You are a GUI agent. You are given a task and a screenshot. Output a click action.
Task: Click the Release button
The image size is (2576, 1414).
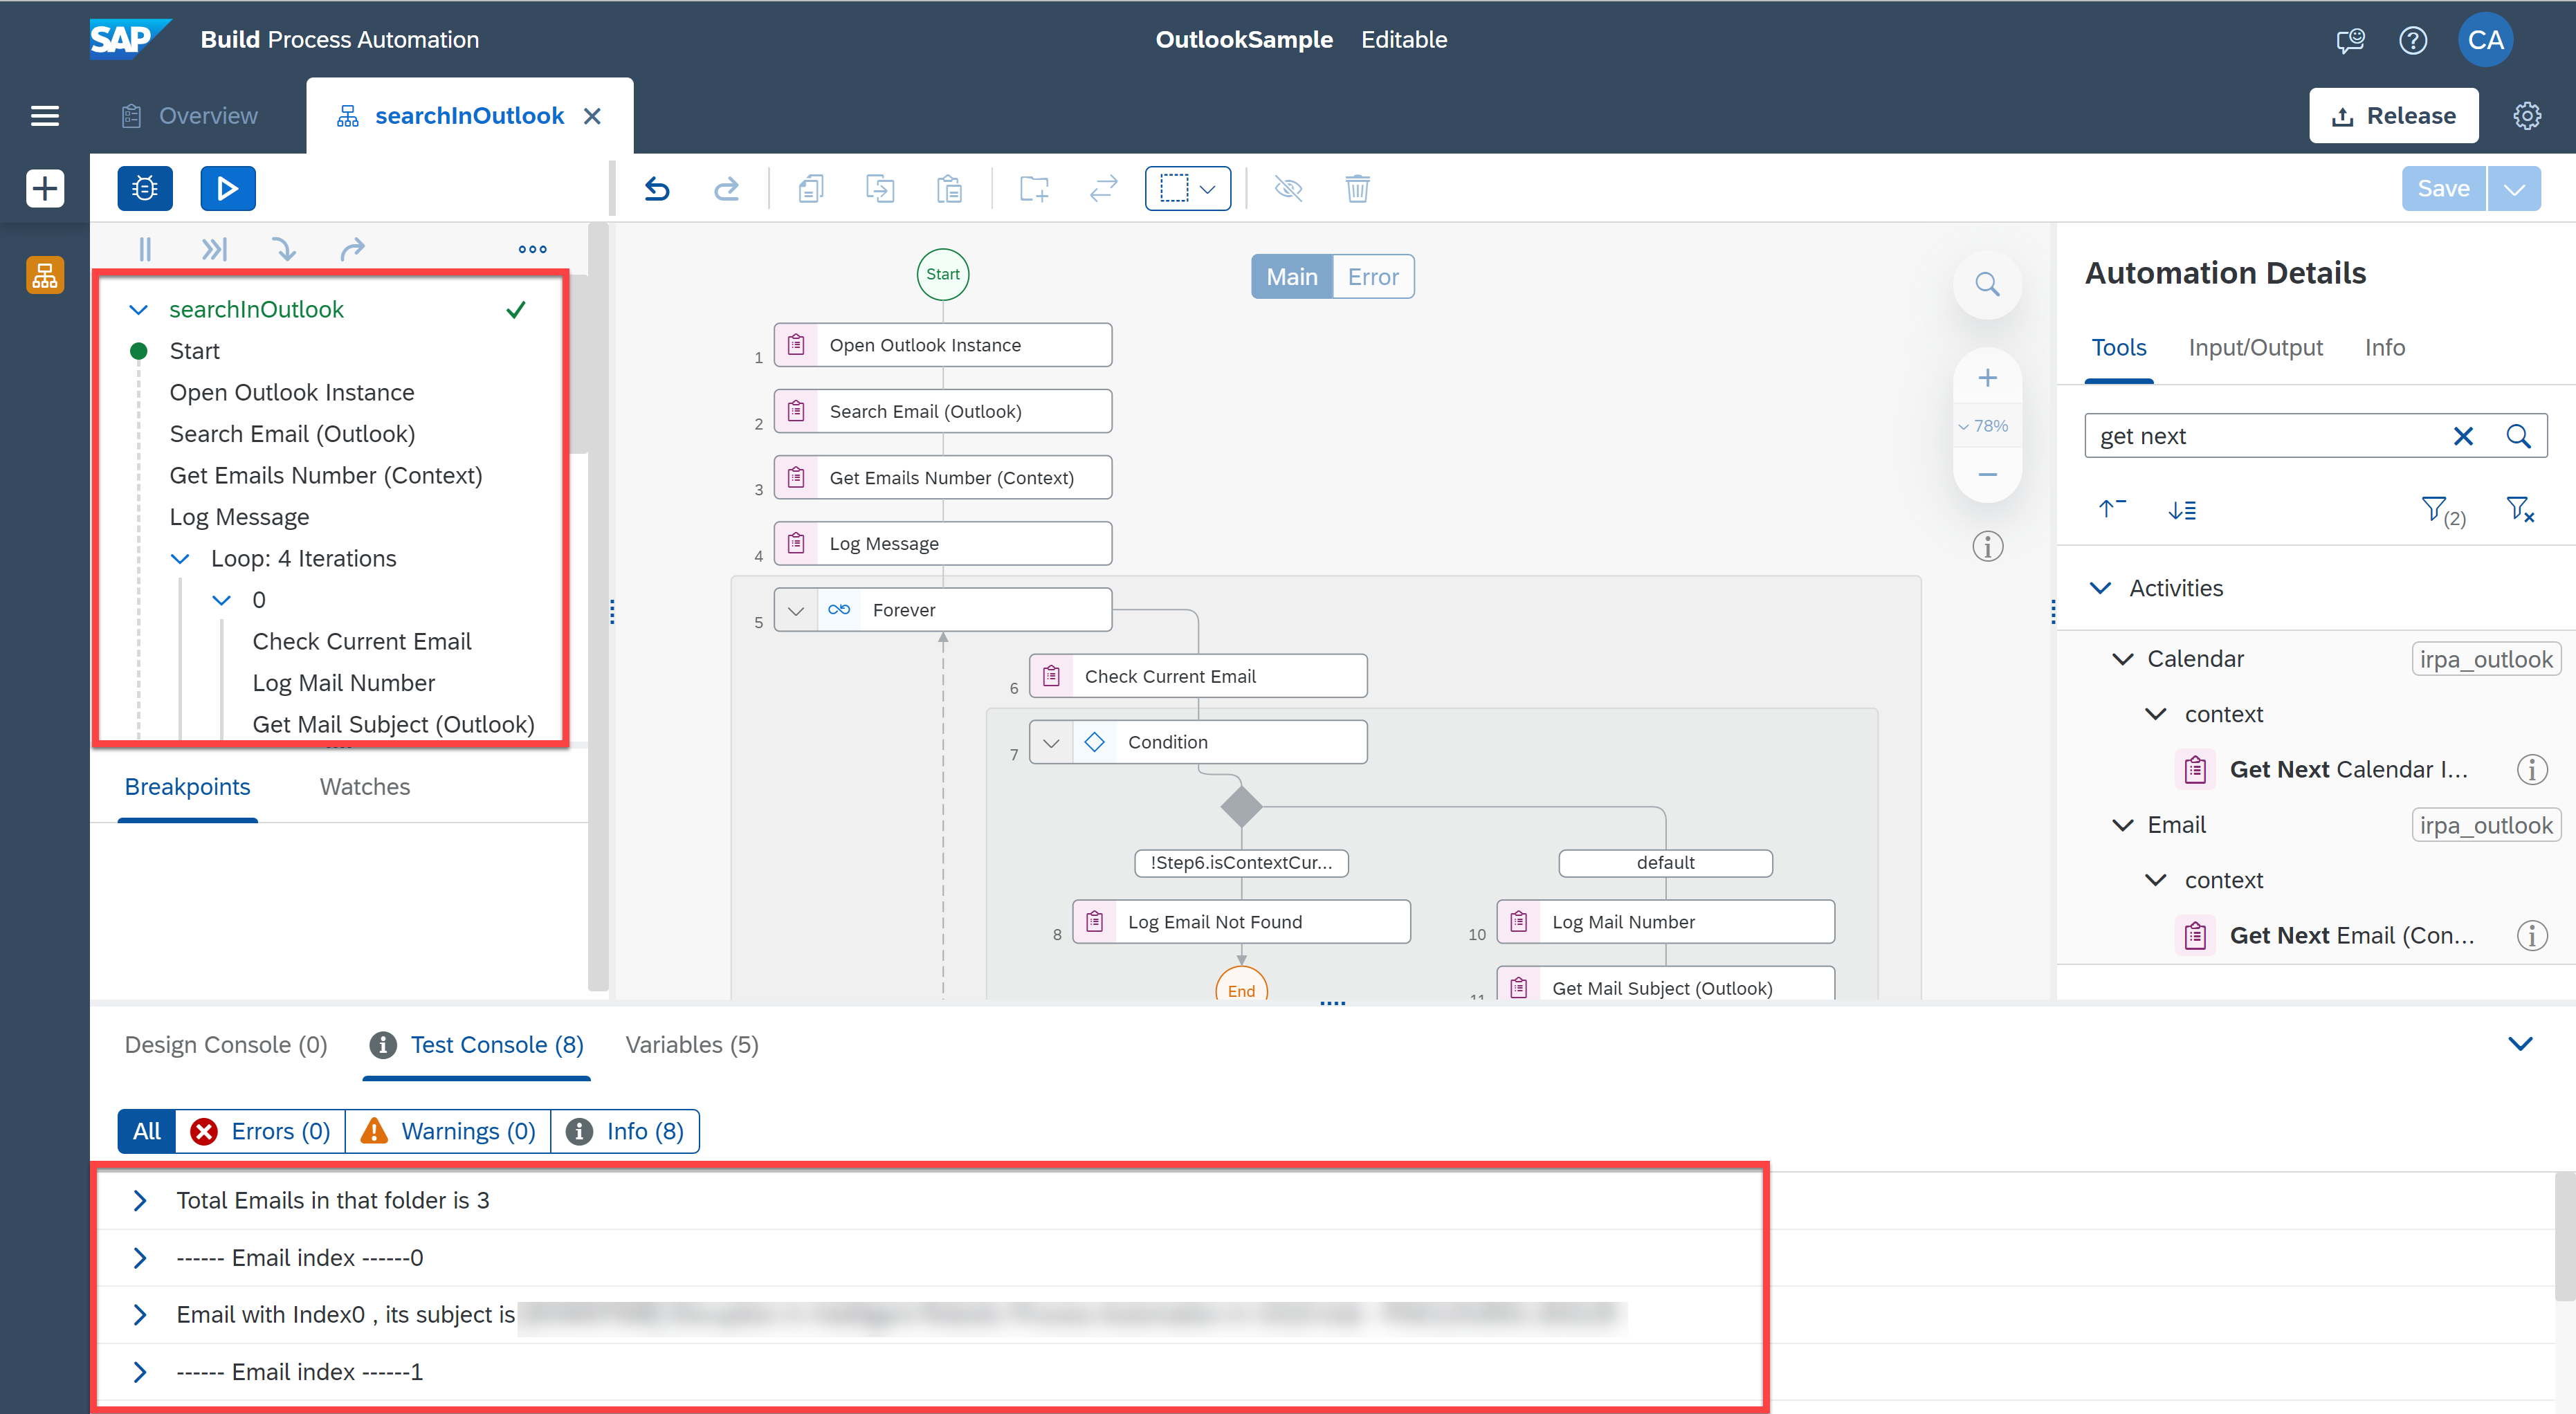point(2394,116)
